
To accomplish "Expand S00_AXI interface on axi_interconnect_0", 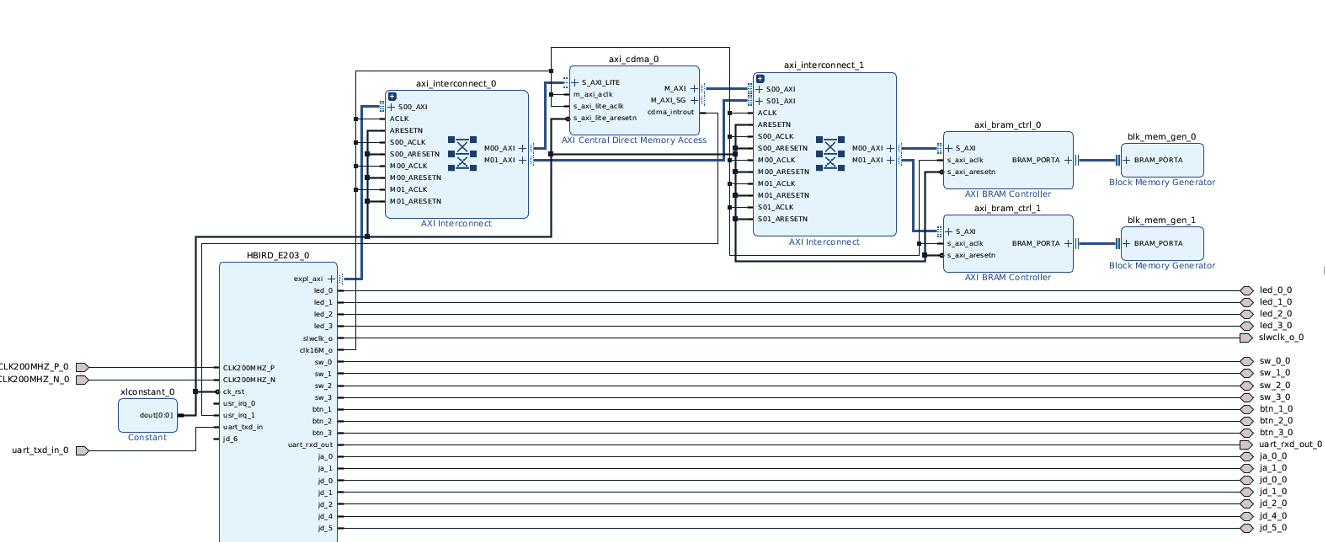I will [391, 107].
